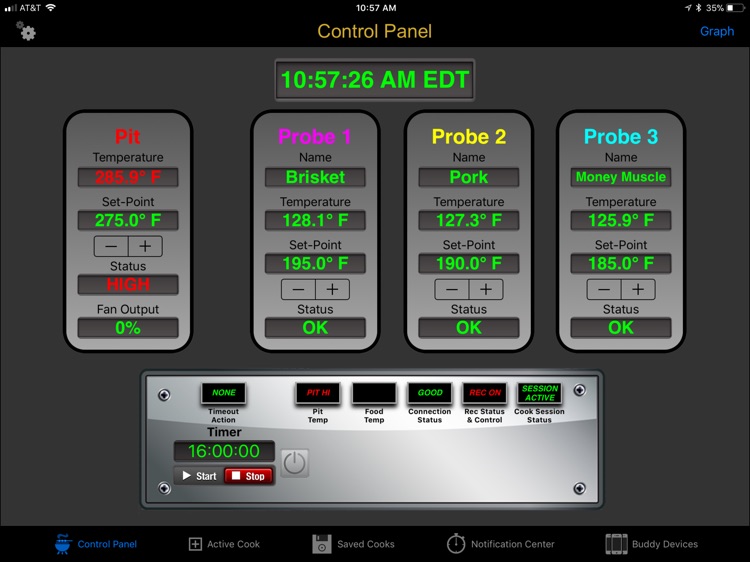Open the Buddy Devices tab
Viewport: 750px width, 562px height.
click(651, 544)
